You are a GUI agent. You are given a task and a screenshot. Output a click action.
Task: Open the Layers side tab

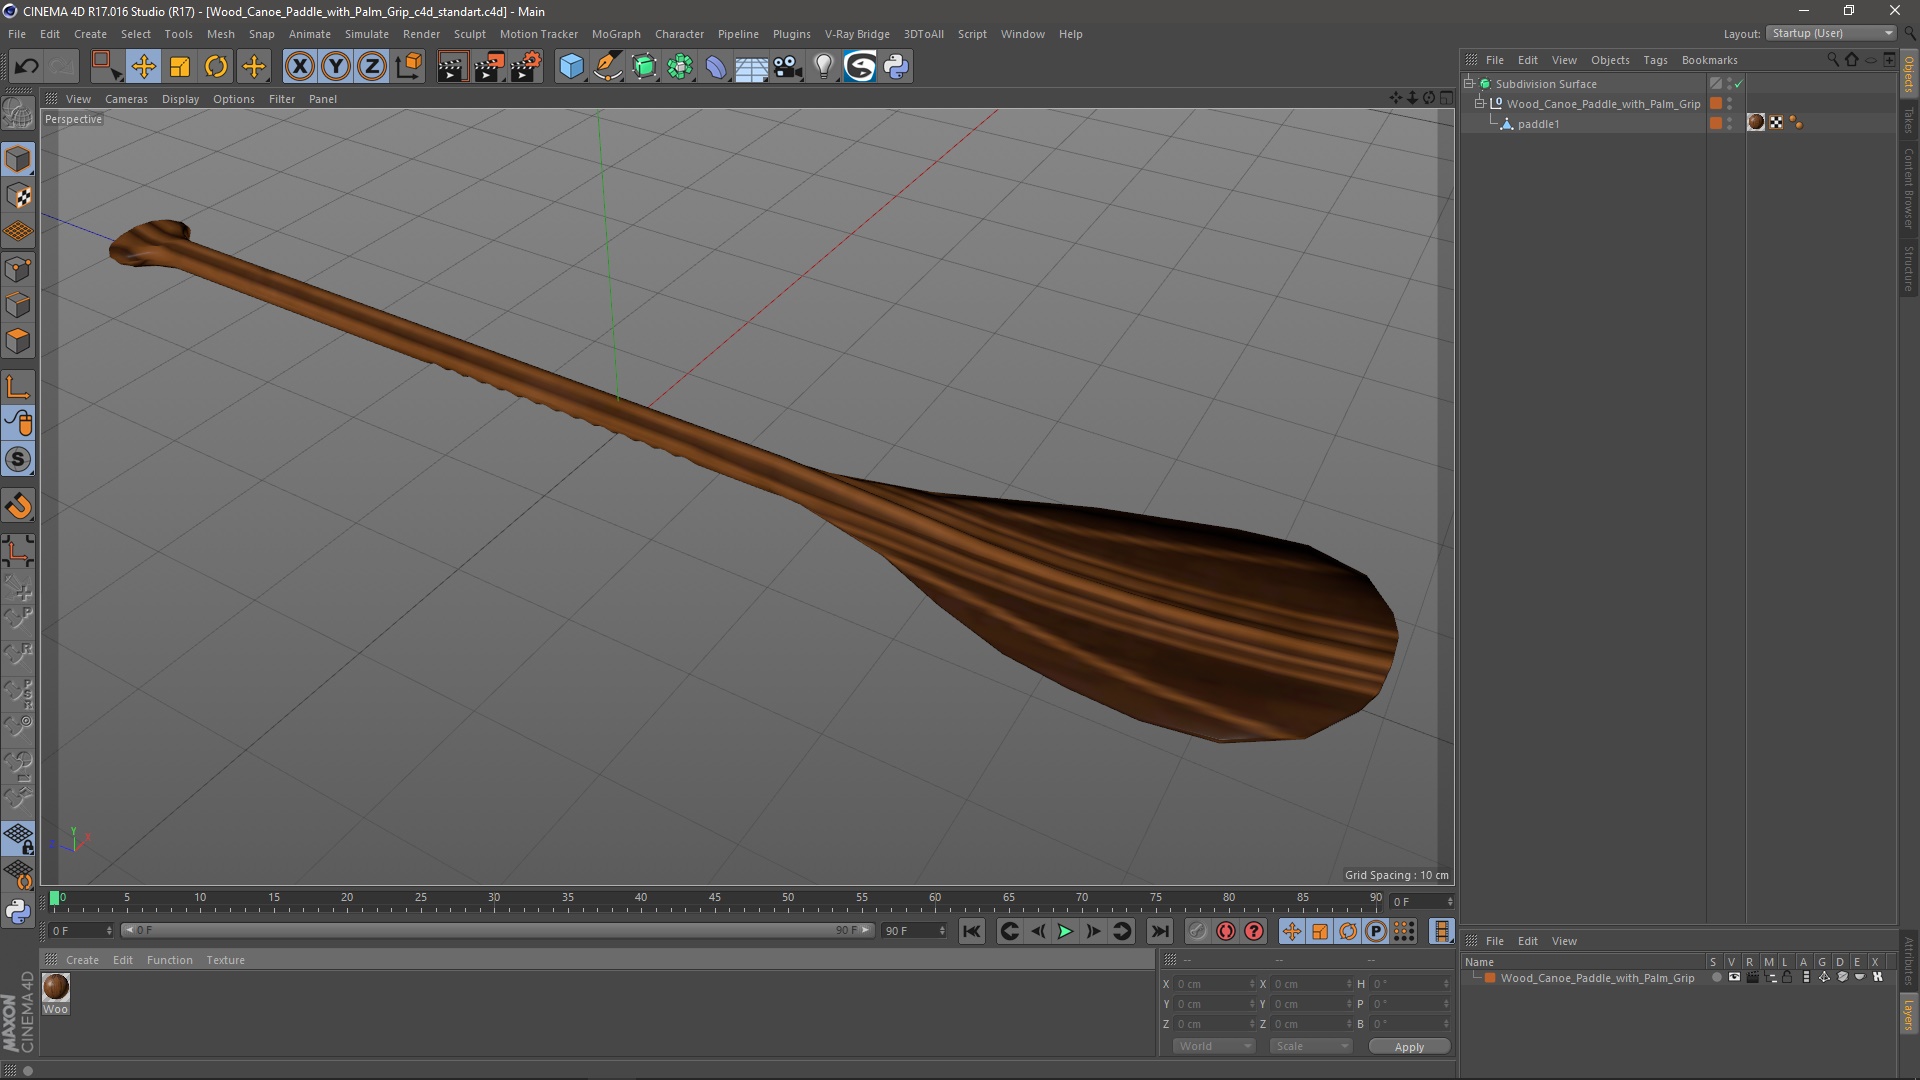[x=1909, y=1016]
